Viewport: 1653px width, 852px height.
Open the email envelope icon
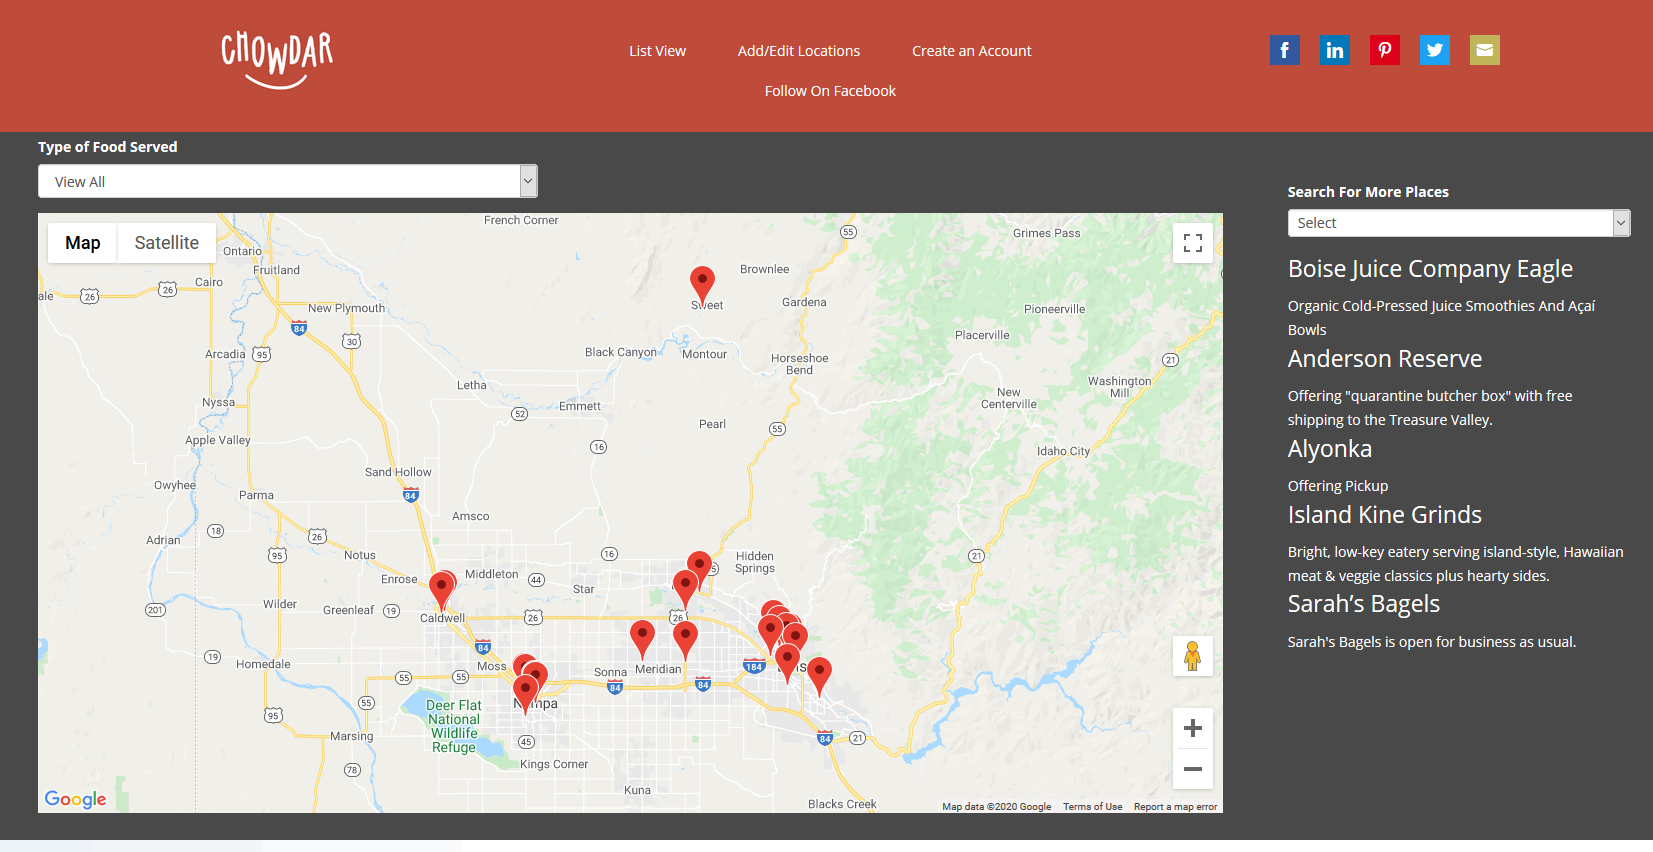pyautogui.click(x=1484, y=50)
